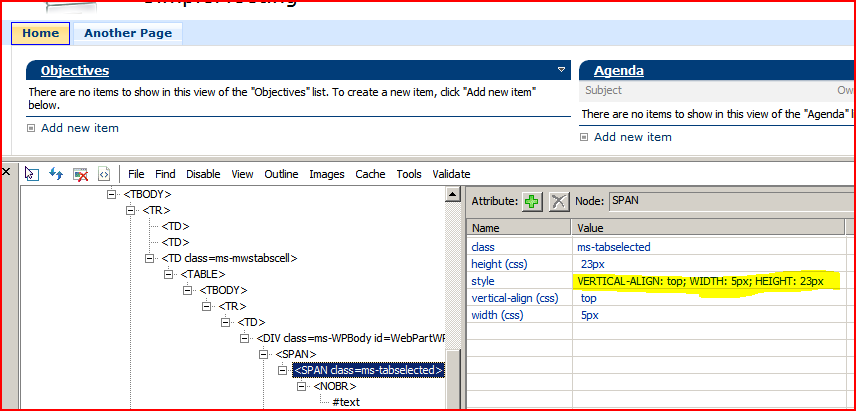This screenshot has height=411, width=856.
Task: Click the Agenda web part title link
Action: 618,71
